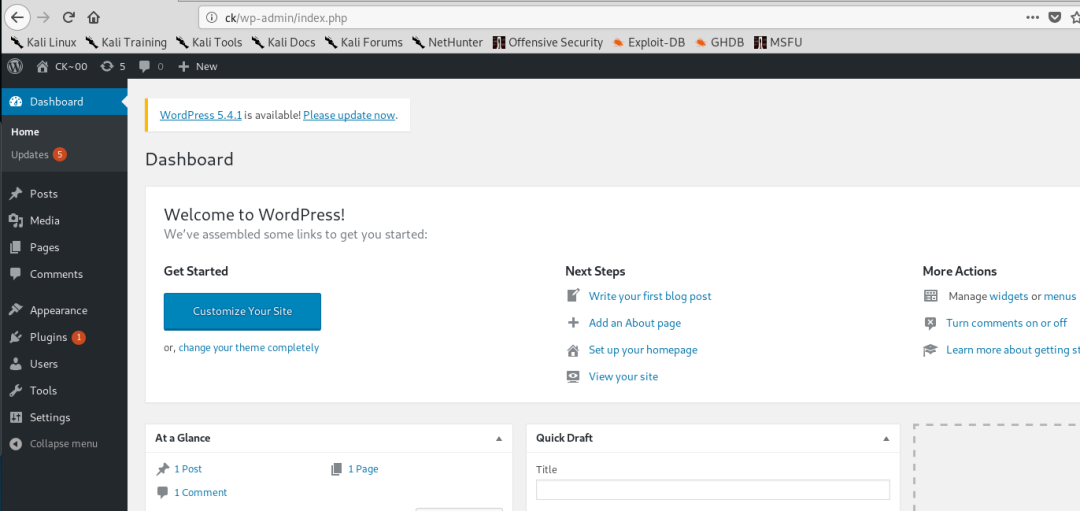Open 1 Page link in At a Glance
Viewport: 1080px width, 511px height.
pyautogui.click(x=363, y=469)
